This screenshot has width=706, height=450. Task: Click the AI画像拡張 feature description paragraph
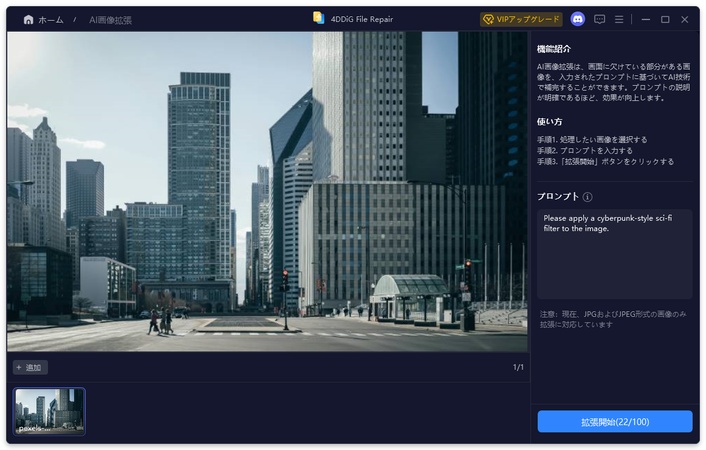click(613, 82)
